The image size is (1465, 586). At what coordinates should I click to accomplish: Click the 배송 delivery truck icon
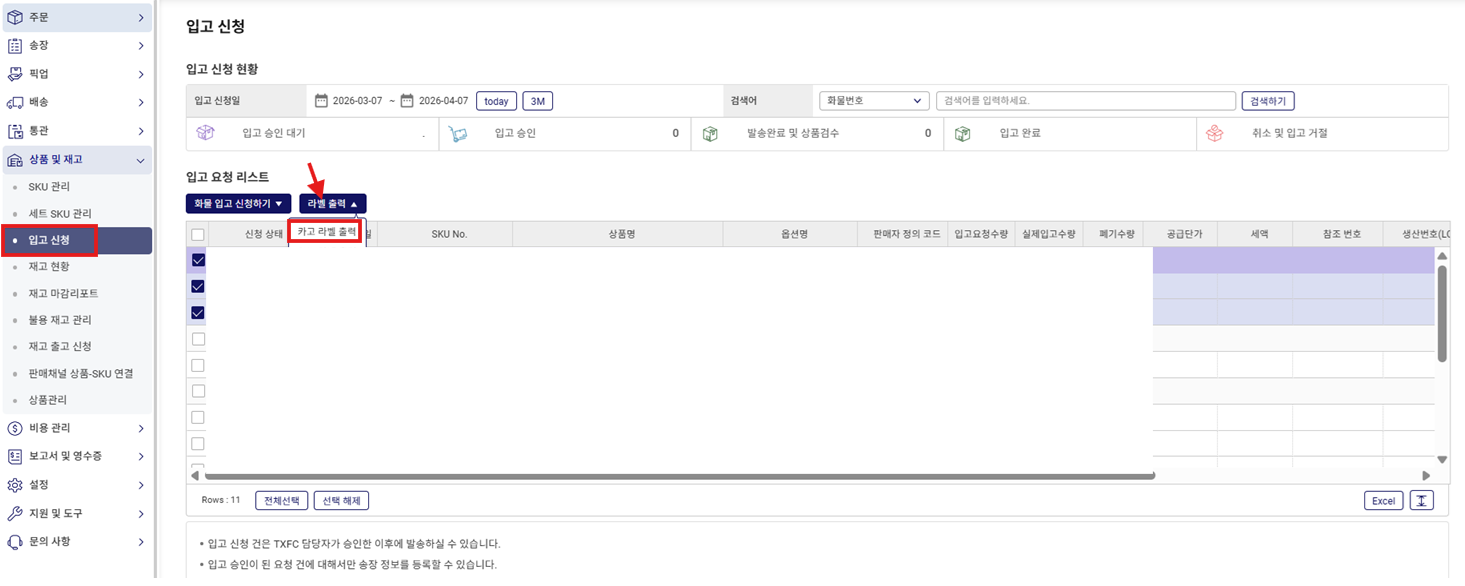coord(15,102)
